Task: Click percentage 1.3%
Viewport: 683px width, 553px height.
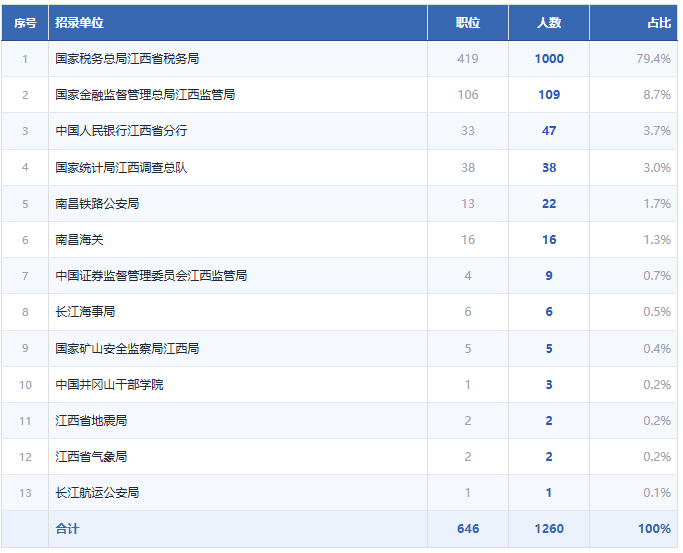Action: [657, 240]
